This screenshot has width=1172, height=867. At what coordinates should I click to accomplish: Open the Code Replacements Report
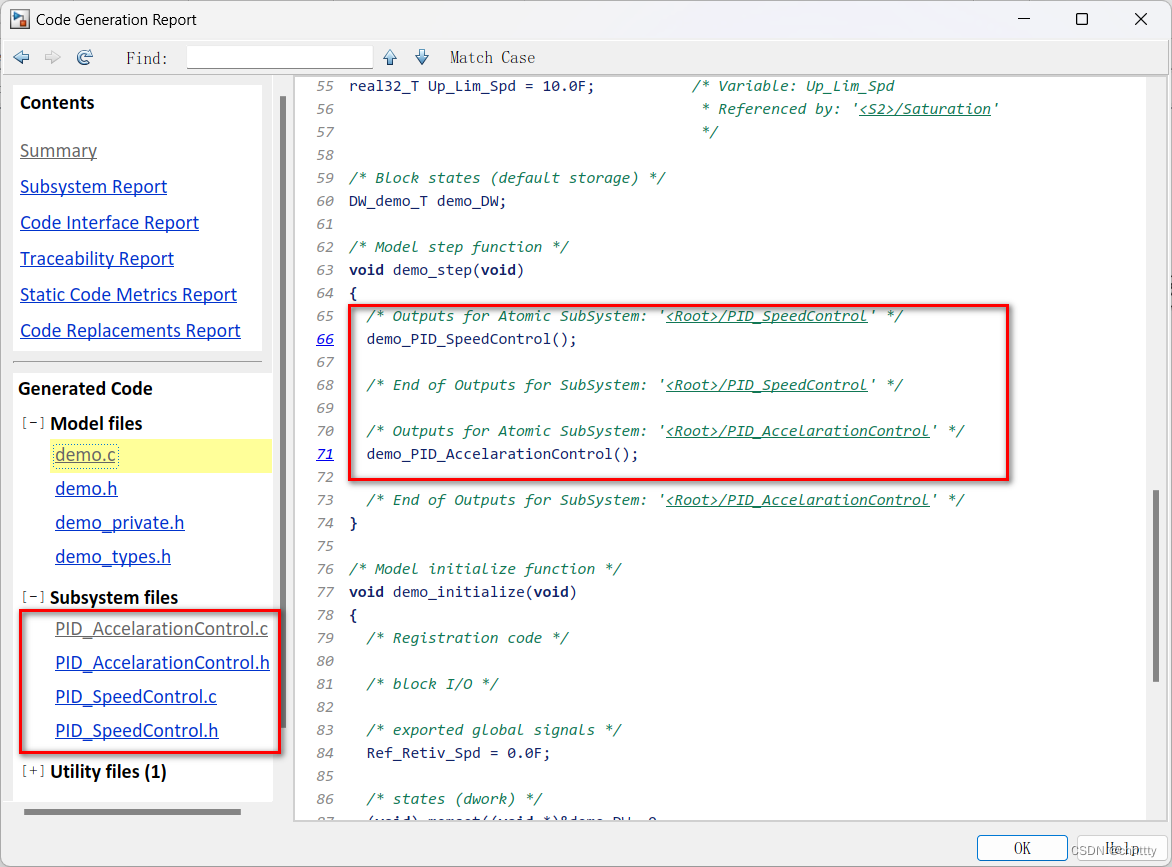click(x=130, y=330)
